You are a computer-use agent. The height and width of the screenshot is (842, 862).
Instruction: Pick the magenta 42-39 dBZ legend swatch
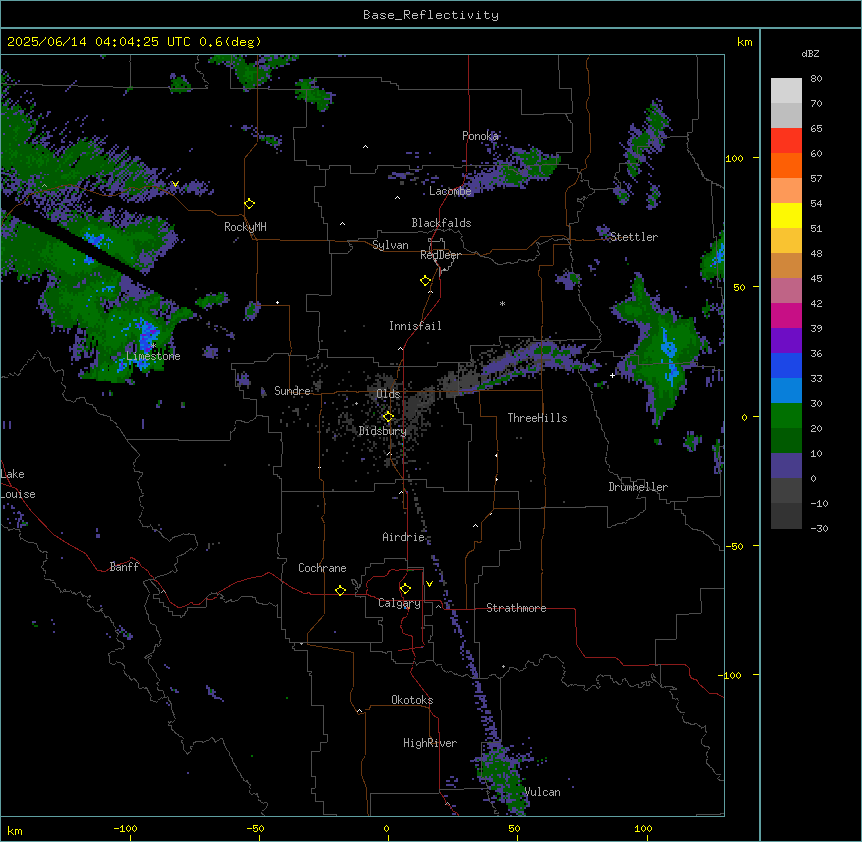(x=786, y=315)
